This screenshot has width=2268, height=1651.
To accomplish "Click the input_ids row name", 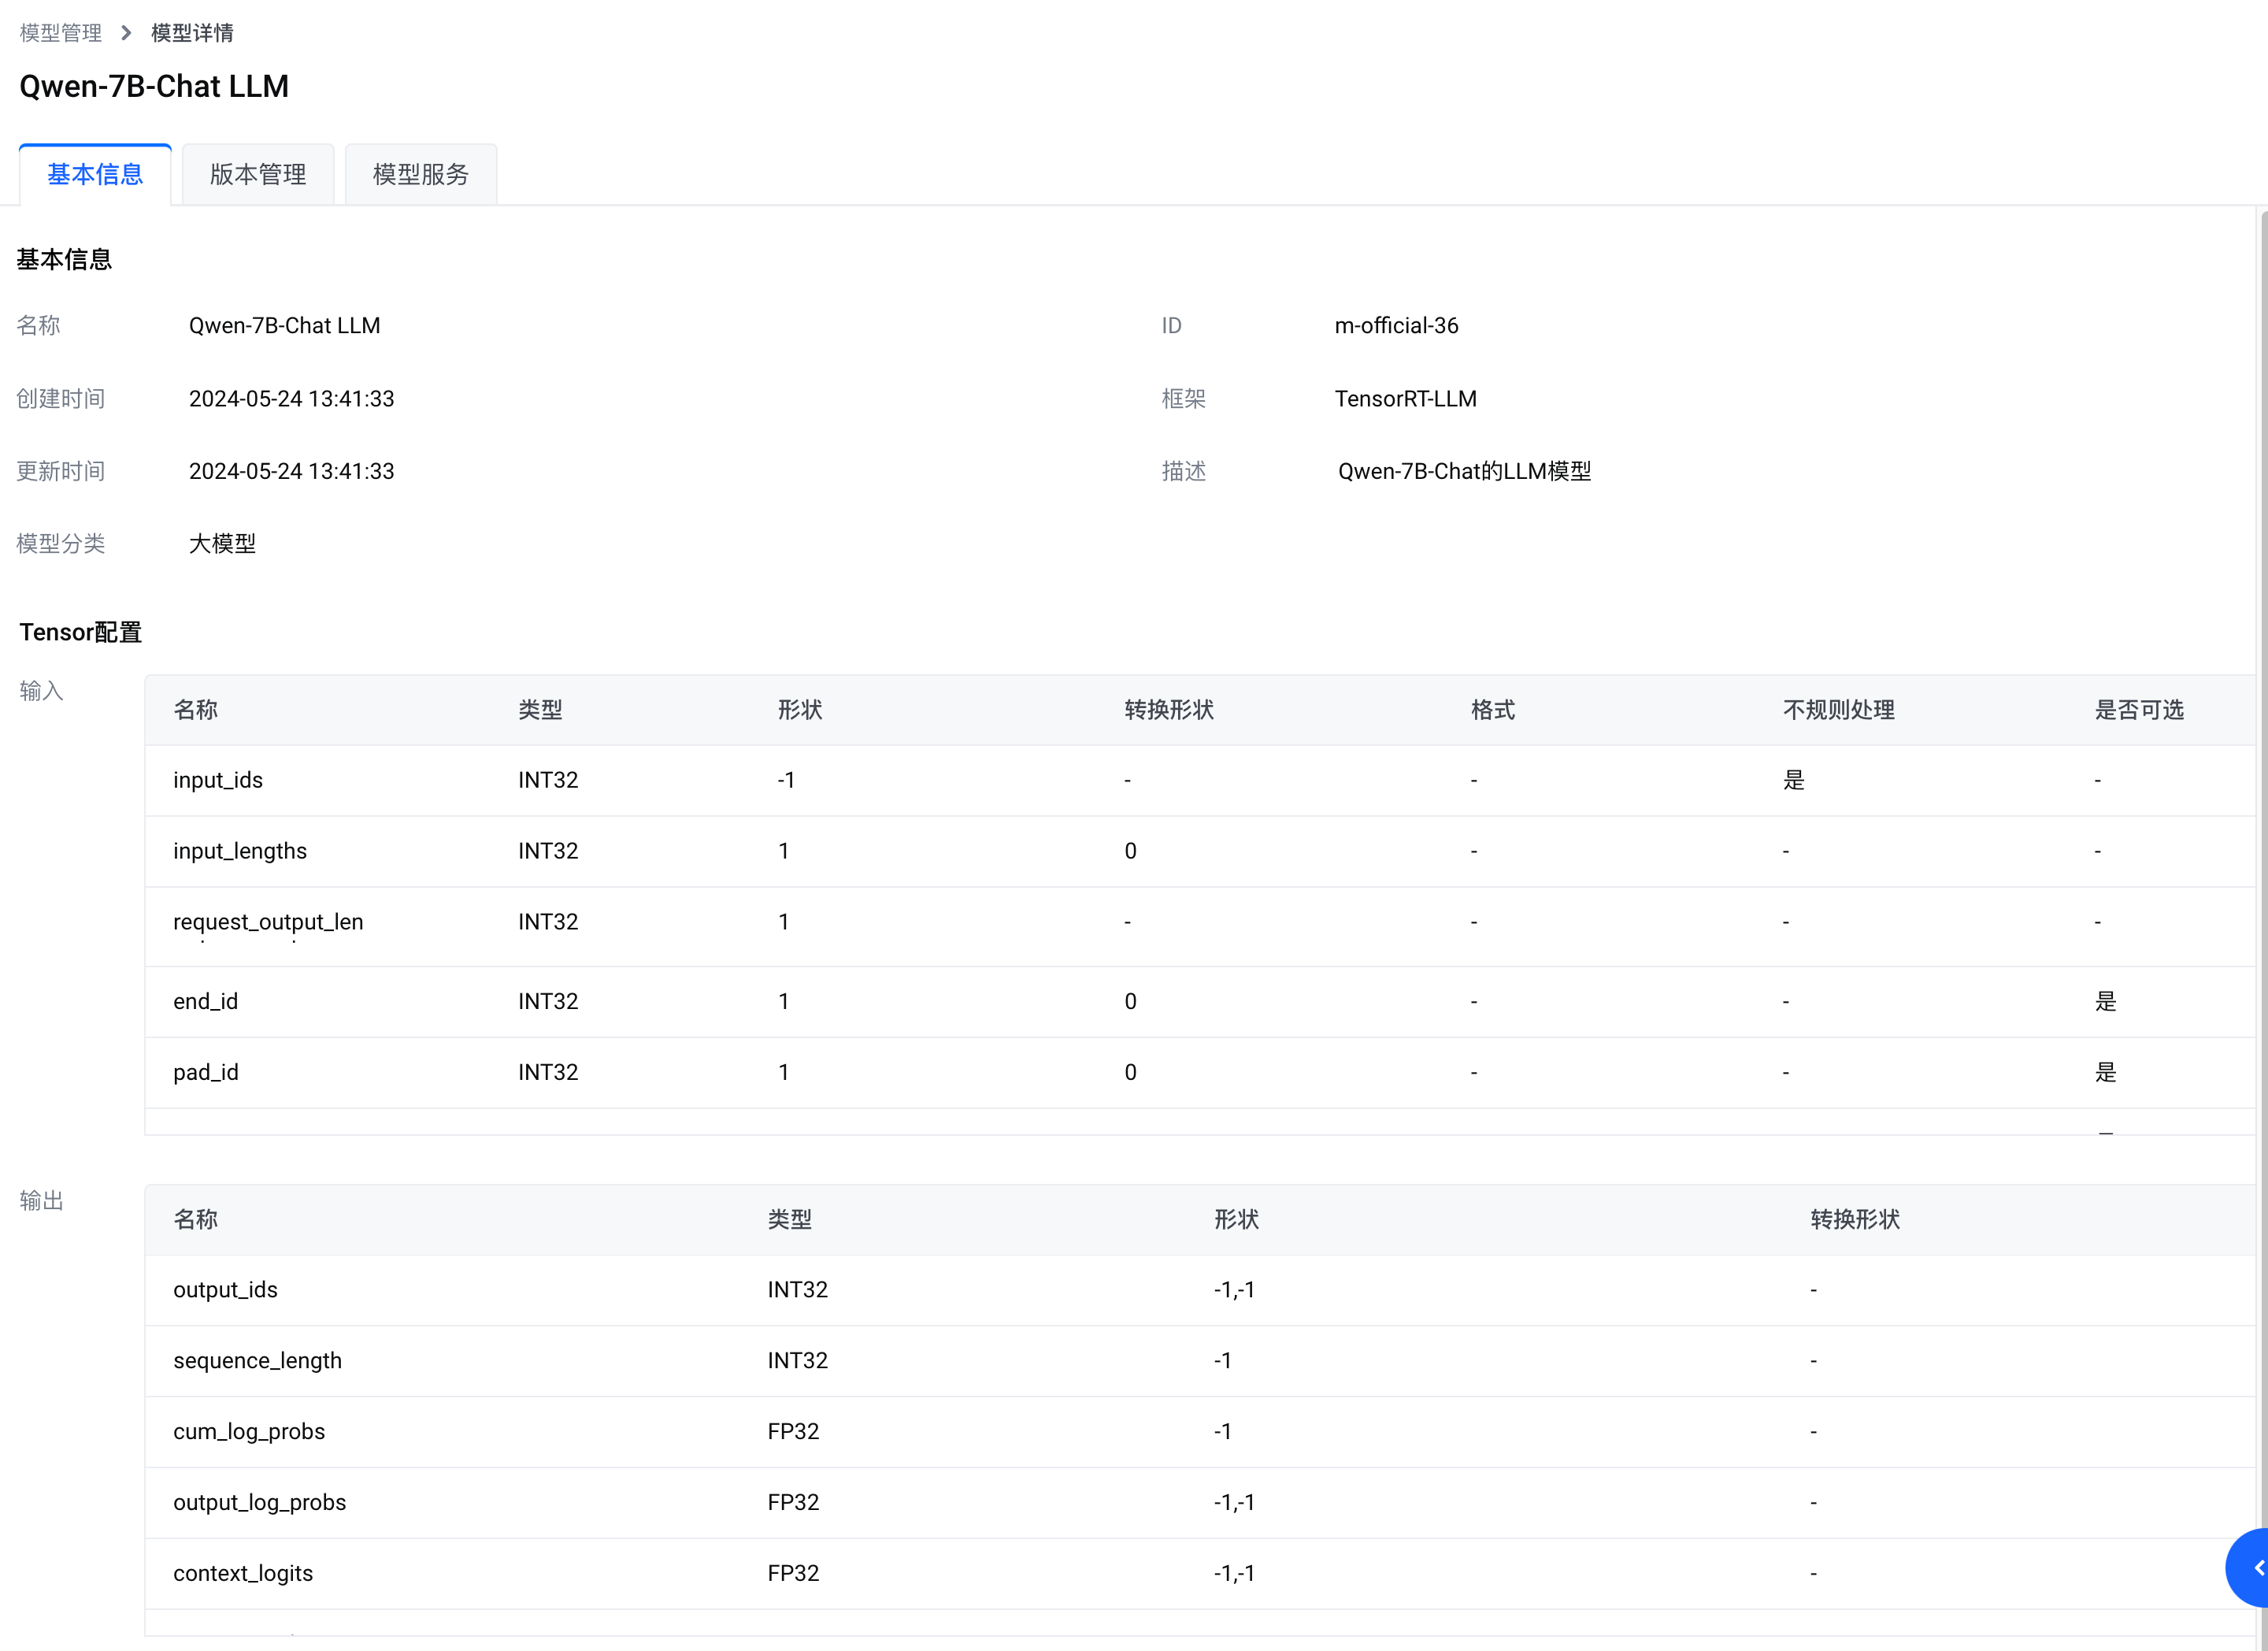I will (x=218, y=780).
